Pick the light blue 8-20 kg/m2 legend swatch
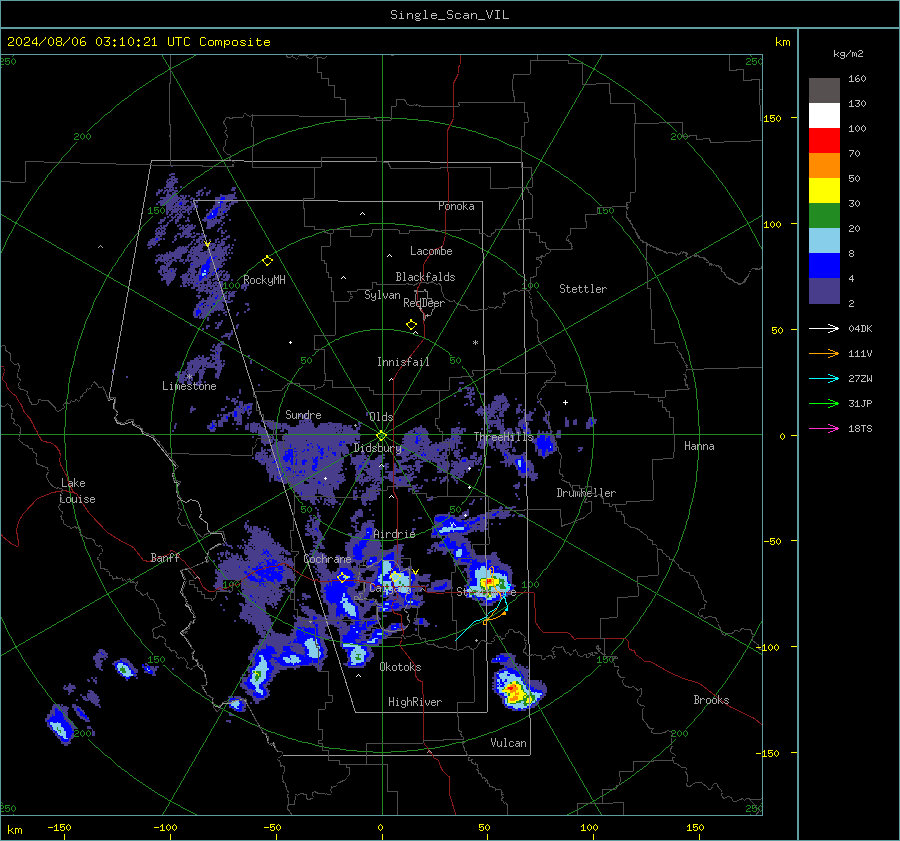Screen dimensions: 900x841 [824, 241]
